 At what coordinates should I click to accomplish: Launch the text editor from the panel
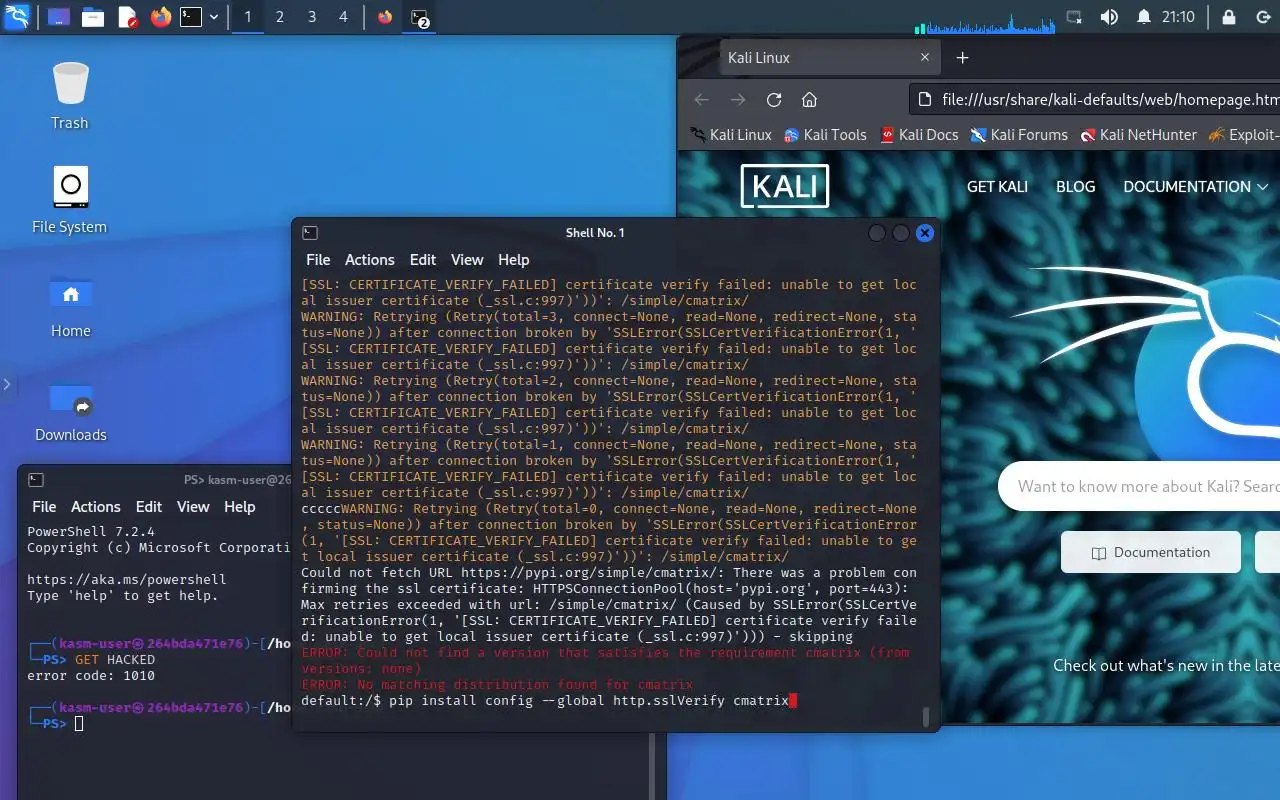pyautogui.click(x=127, y=17)
